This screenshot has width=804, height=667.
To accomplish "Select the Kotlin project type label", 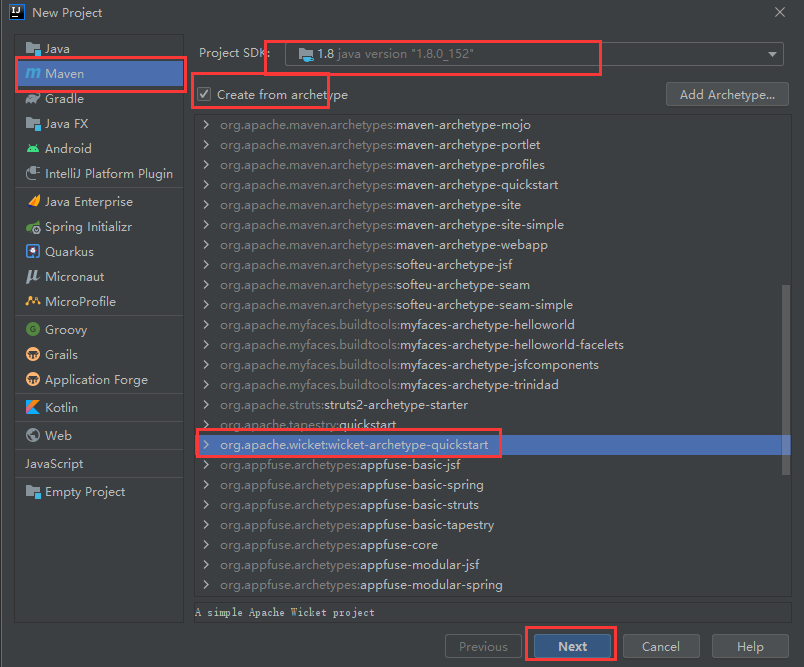I will pyautogui.click(x=62, y=408).
